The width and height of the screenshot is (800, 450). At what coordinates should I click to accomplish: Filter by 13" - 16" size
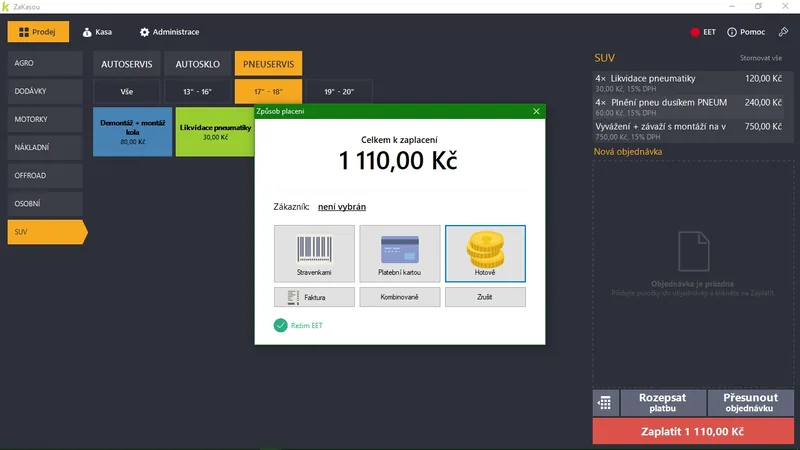pyautogui.click(x=197, y=92)
